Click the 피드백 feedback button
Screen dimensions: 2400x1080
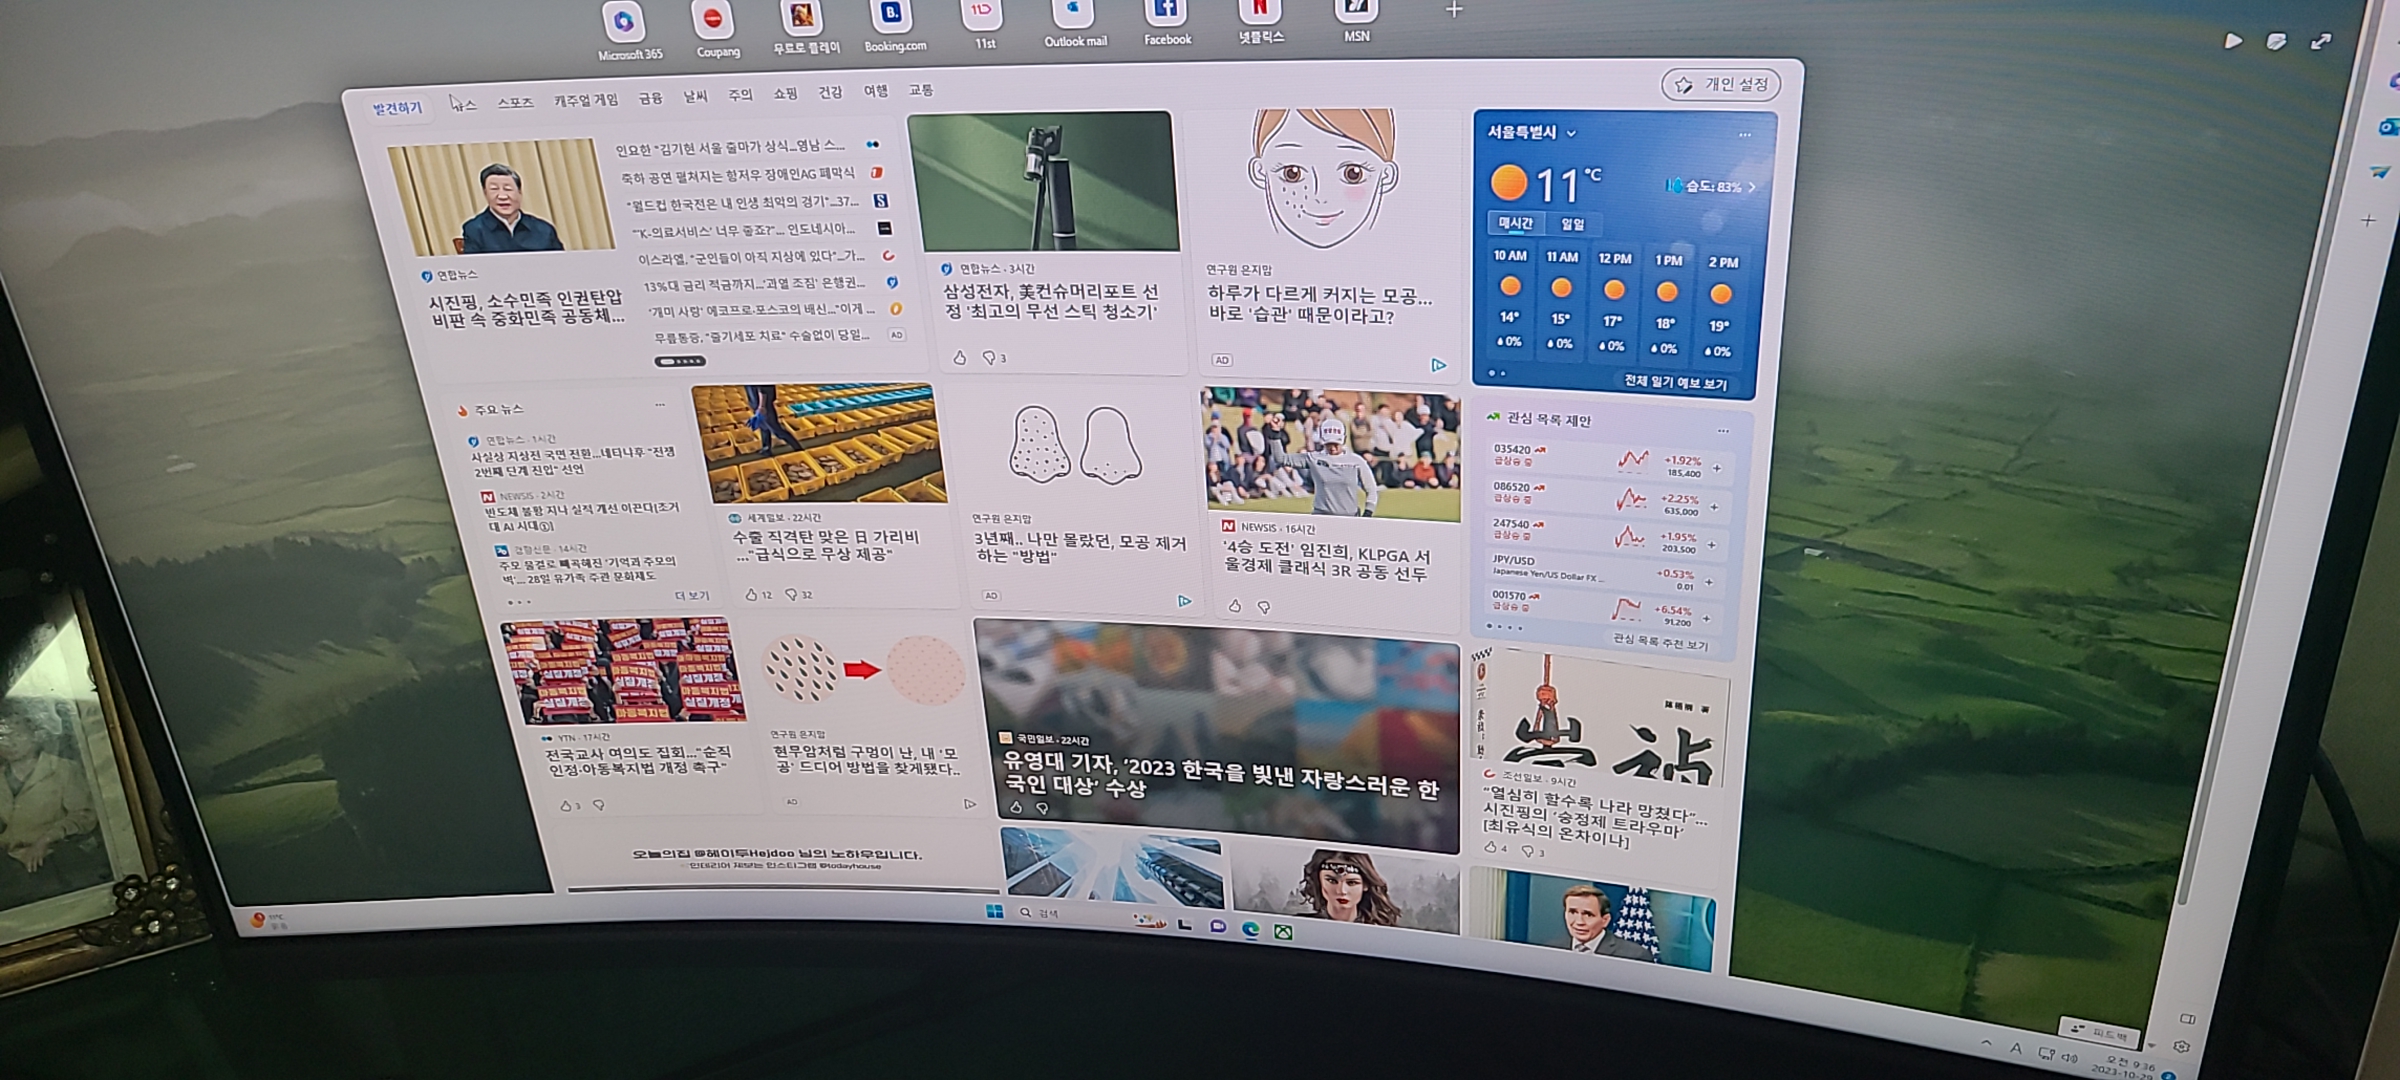tap(2099, 1032)
